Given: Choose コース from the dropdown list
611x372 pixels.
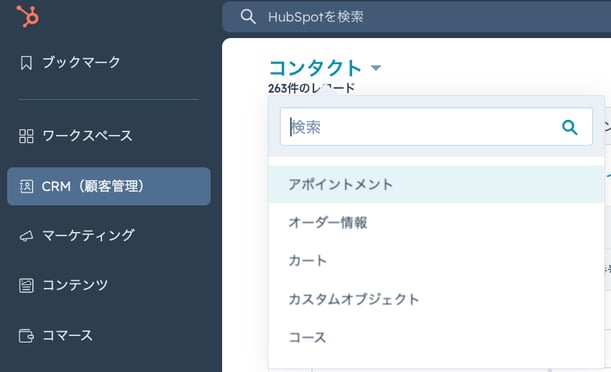Looking at the screenshot, I should pos(436,337).
